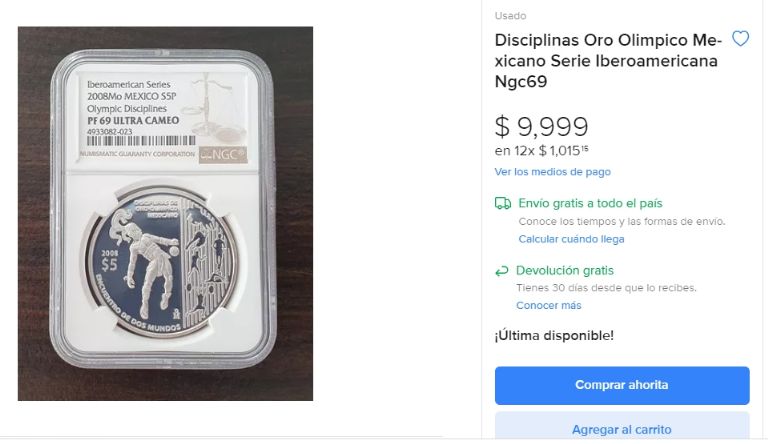Click the 'Envío gratis a todo el país' text
The image size is (768, 444).
click(590, 203)
